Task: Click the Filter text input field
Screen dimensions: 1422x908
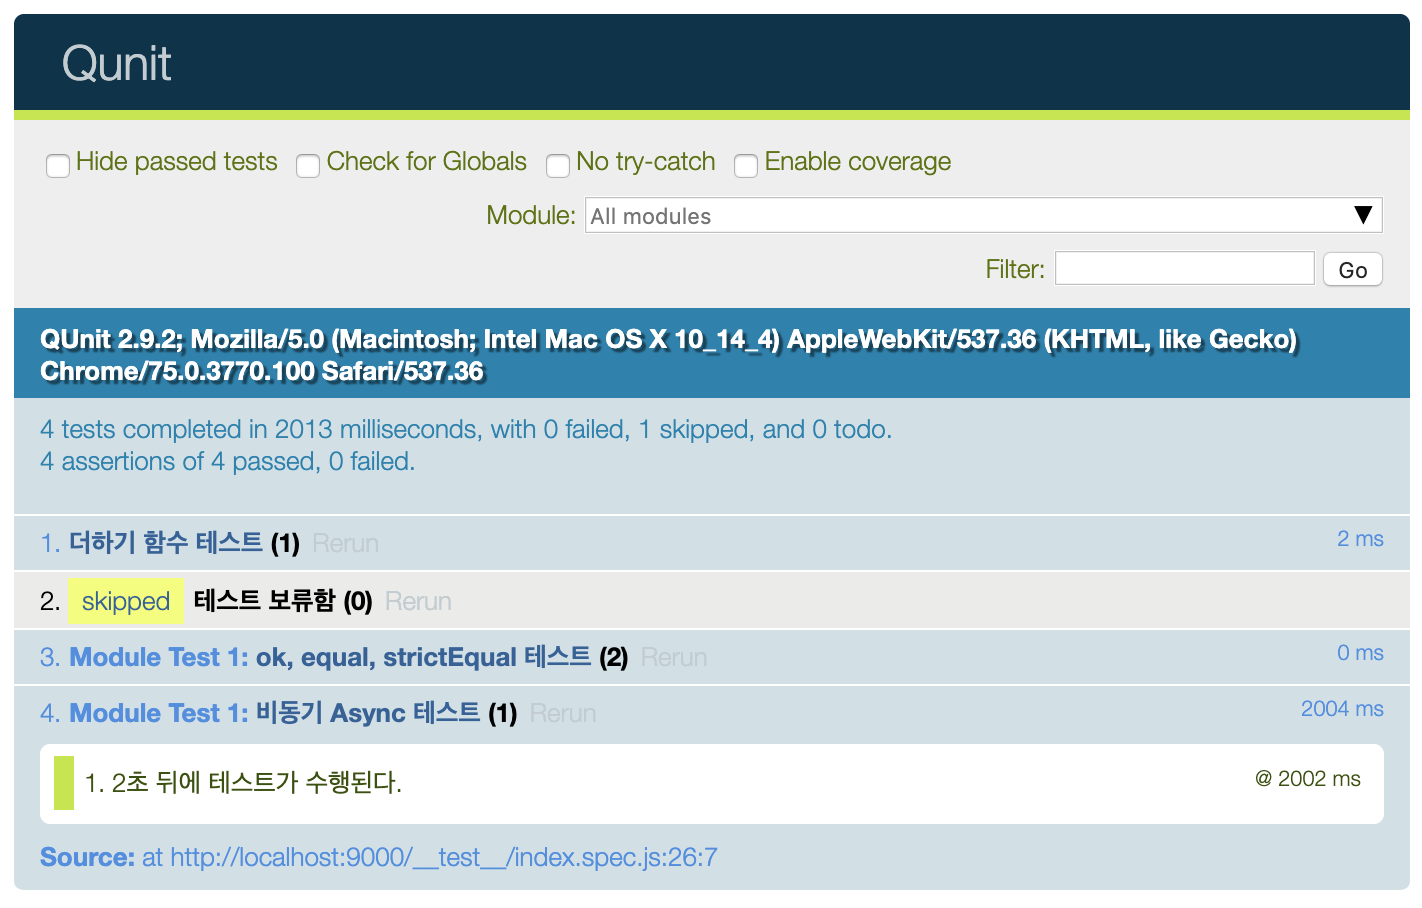Action: pyautogui.click(x=1184, y=268)
